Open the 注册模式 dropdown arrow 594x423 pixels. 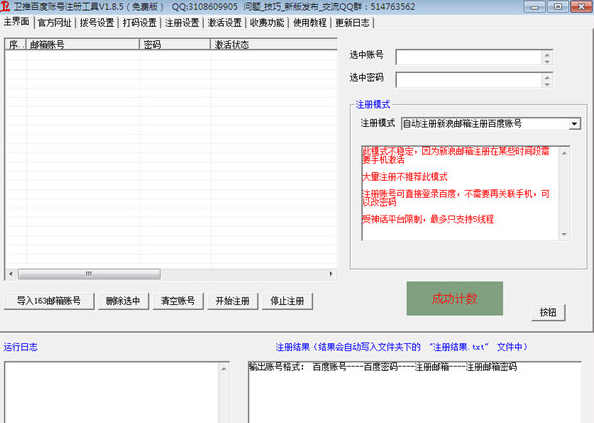point(574,123)
